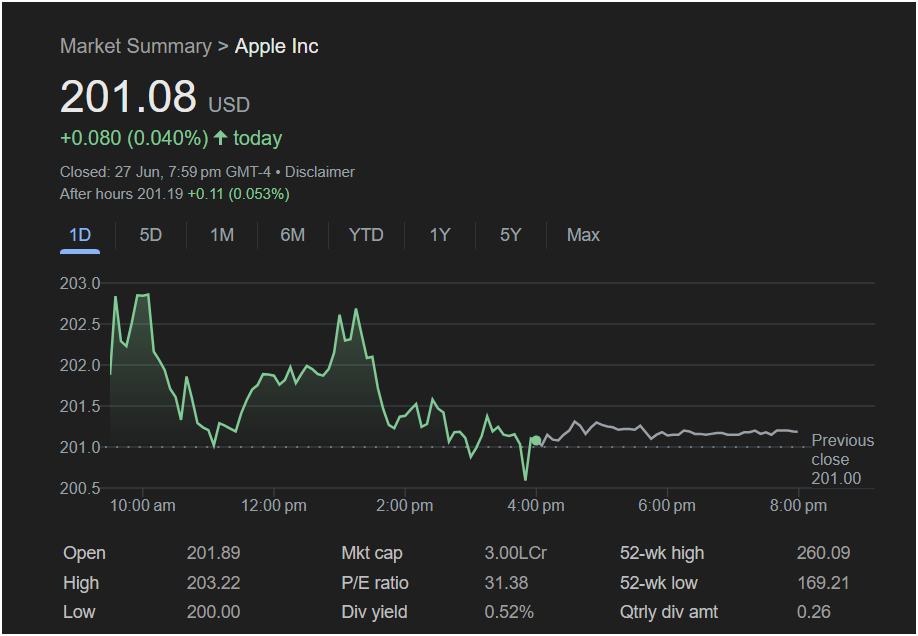
Task: Show the 6M chart view
Action: tap(293, 235)
